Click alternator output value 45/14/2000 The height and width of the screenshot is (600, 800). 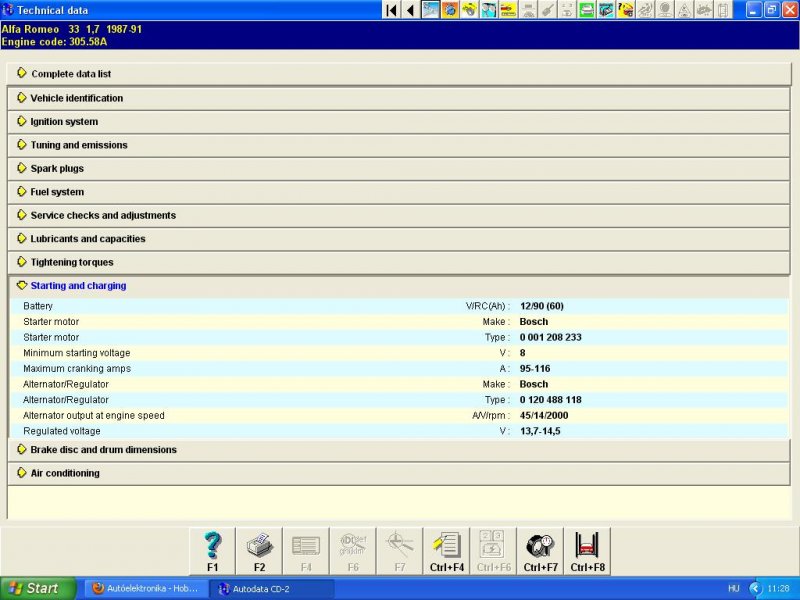(544, 415)
